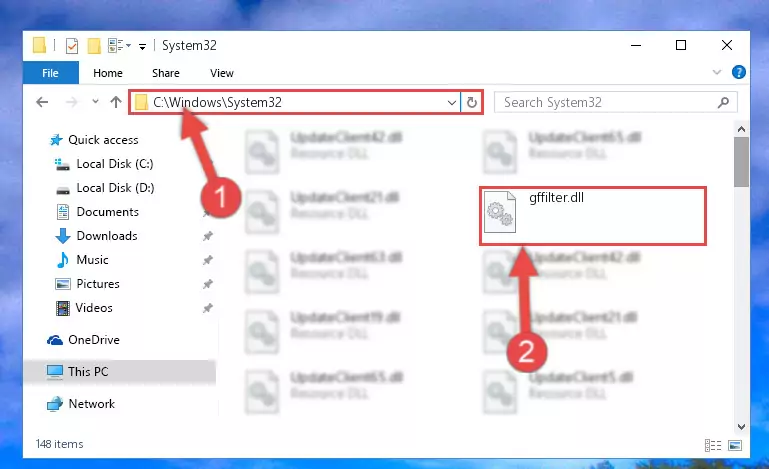This screenshot has width=769, height=469.
Task: Click the Quick access star icon
Action: (56, 140)
